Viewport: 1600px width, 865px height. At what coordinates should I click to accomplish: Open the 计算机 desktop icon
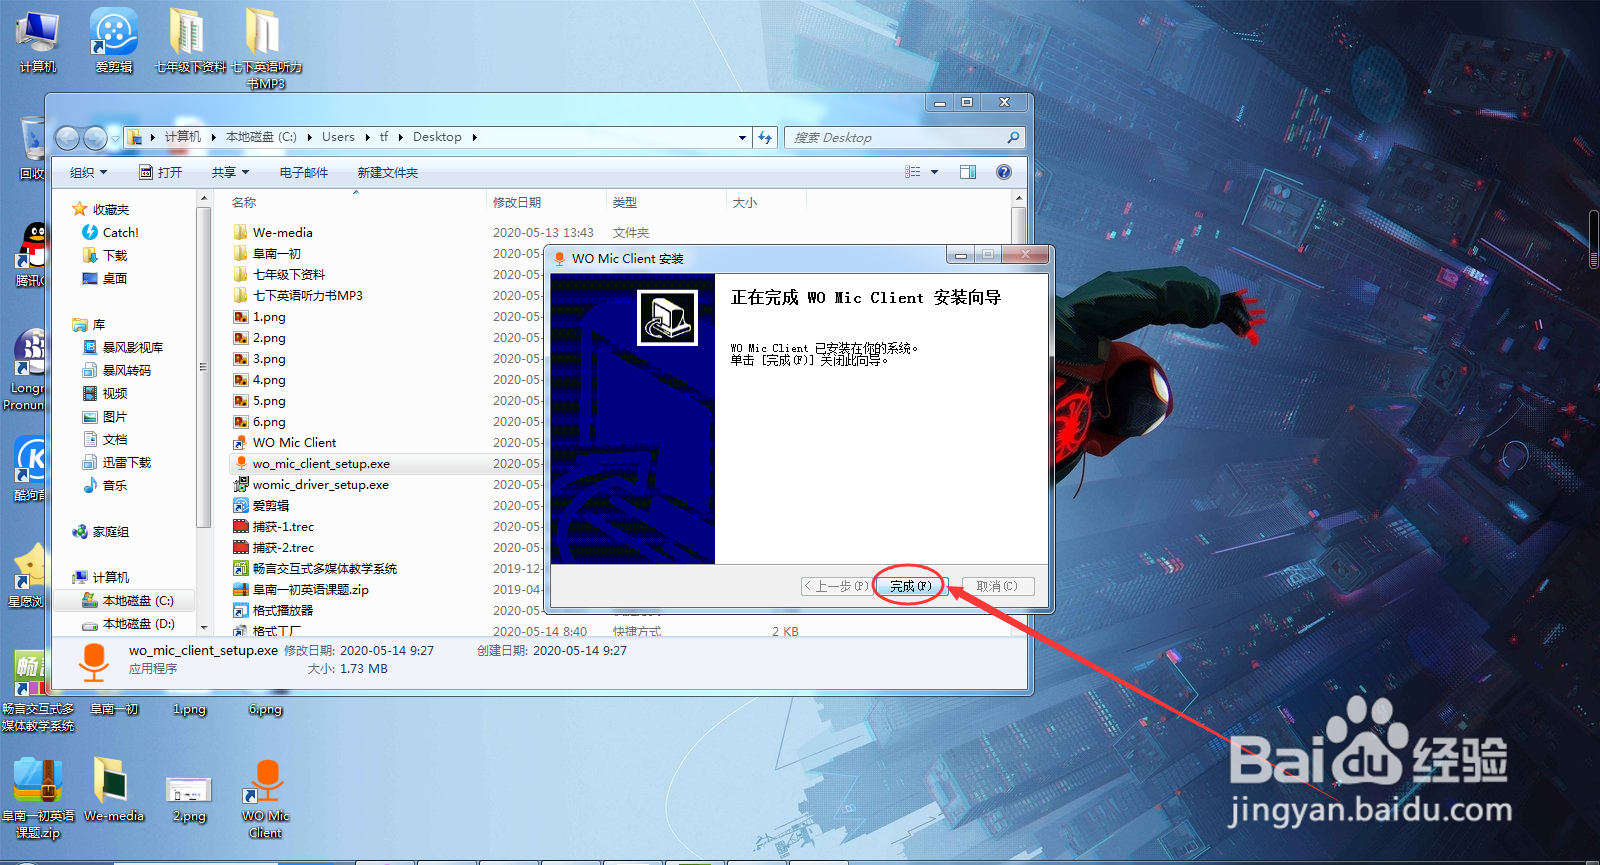click(37, 41)
